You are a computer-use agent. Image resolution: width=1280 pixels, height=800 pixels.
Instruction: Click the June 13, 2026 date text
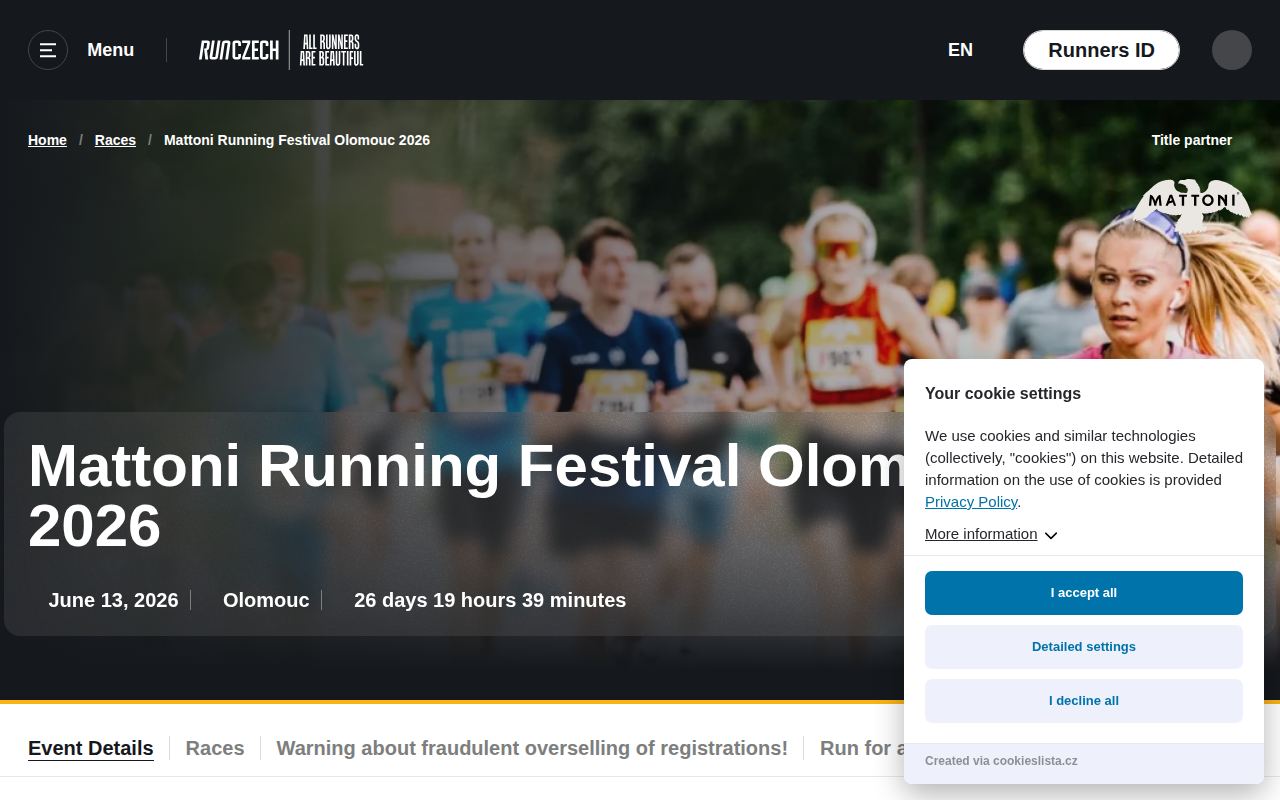pos(113,600)
